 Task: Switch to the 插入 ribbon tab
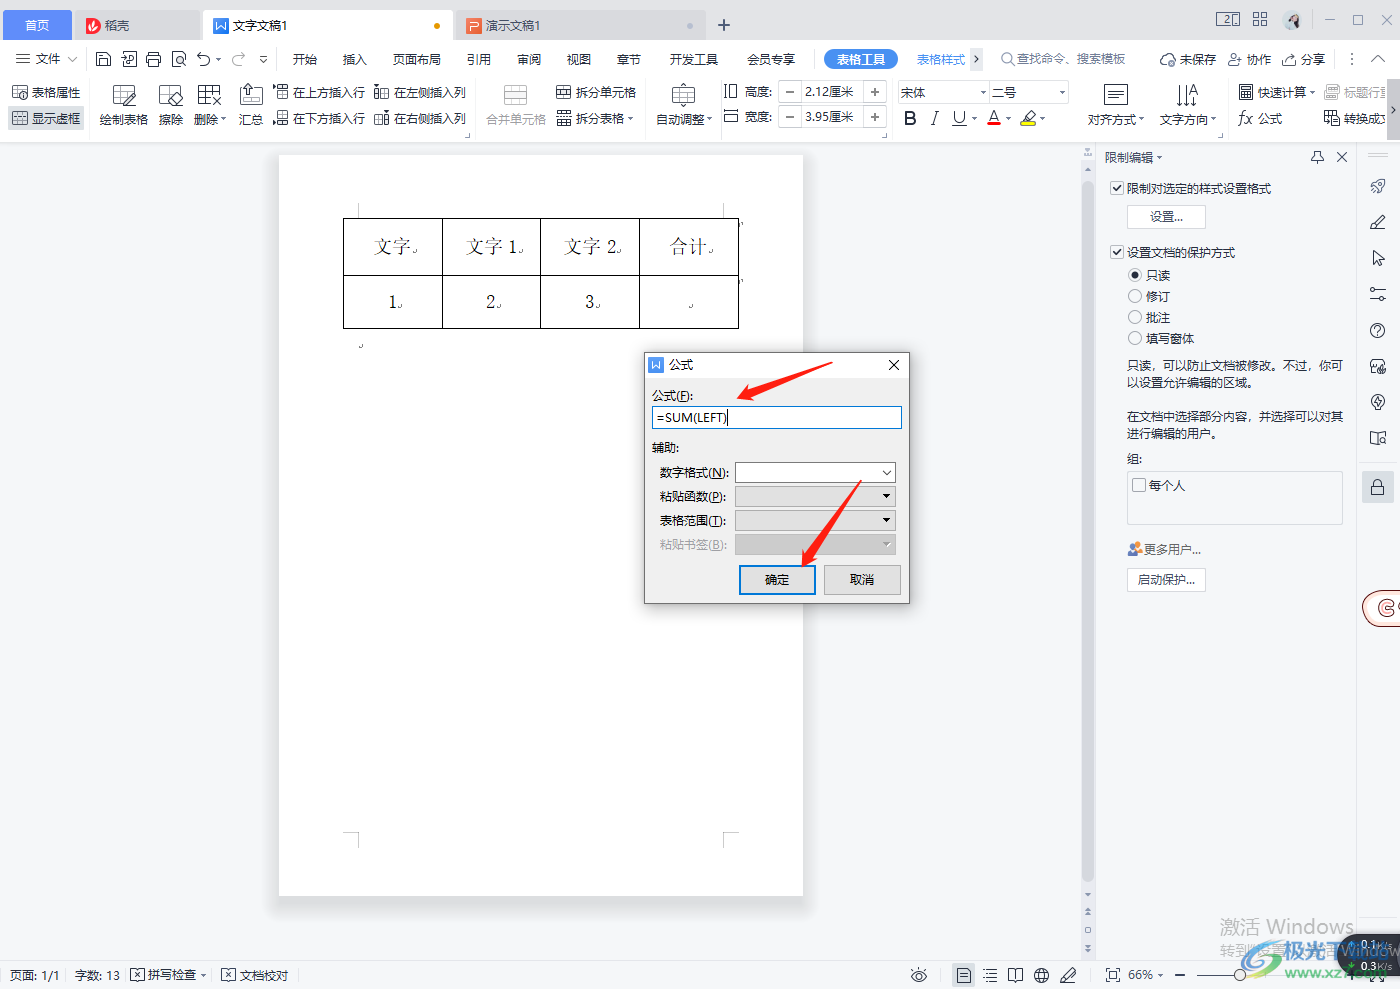point(355,59)
